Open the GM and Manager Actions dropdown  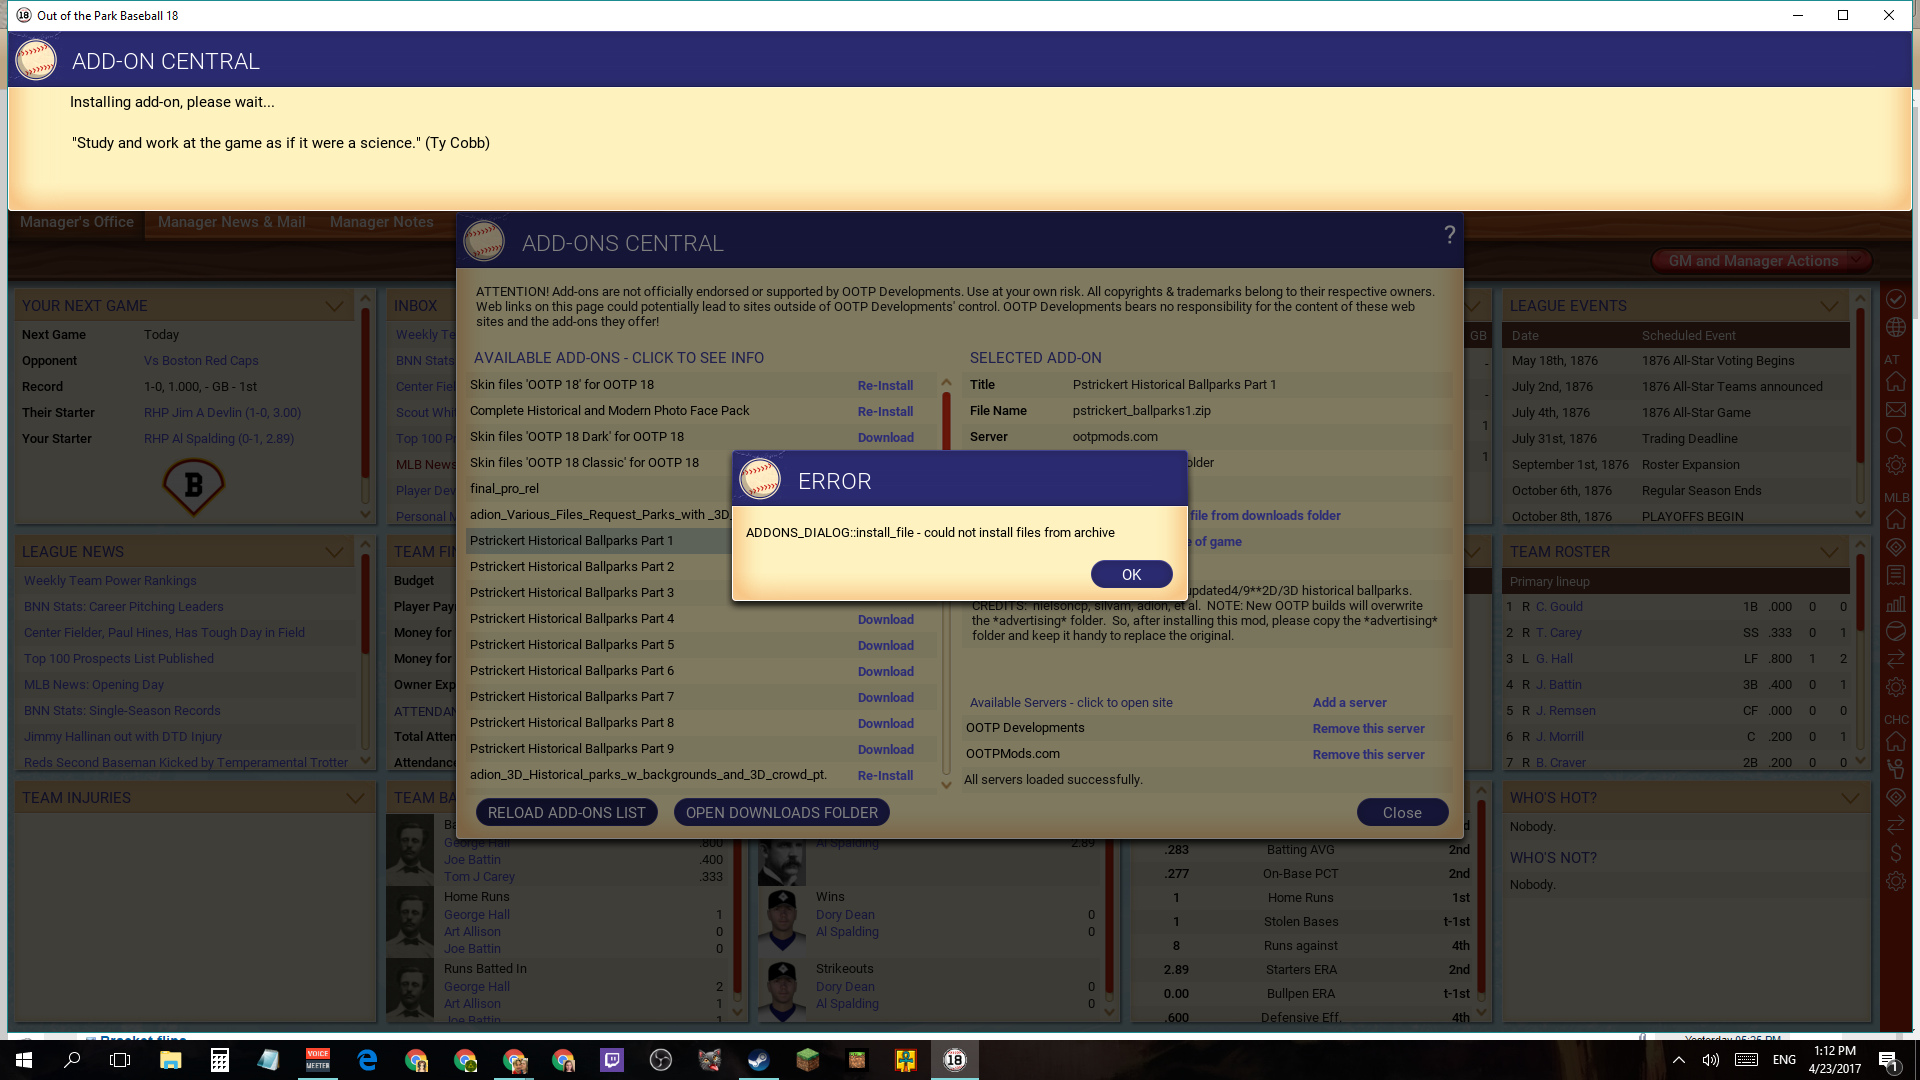pos(1762,261)
